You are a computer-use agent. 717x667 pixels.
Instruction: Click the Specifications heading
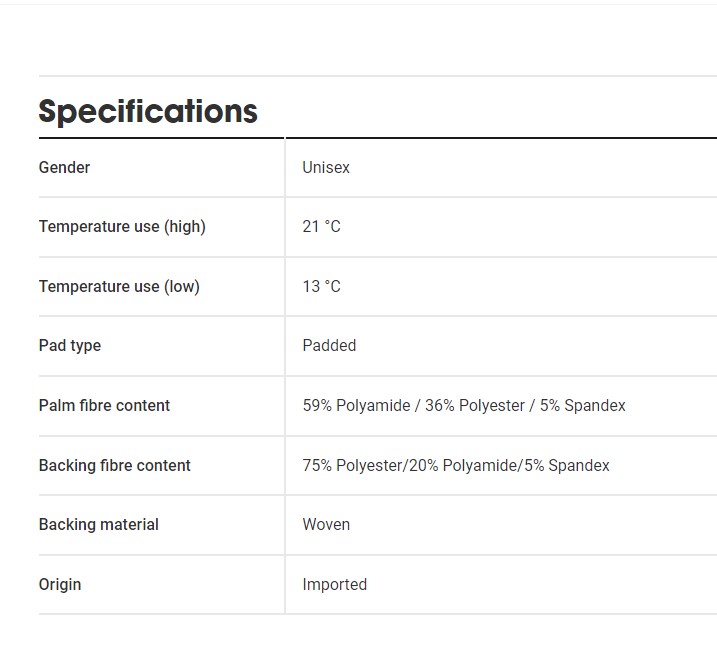click(148, 112)
